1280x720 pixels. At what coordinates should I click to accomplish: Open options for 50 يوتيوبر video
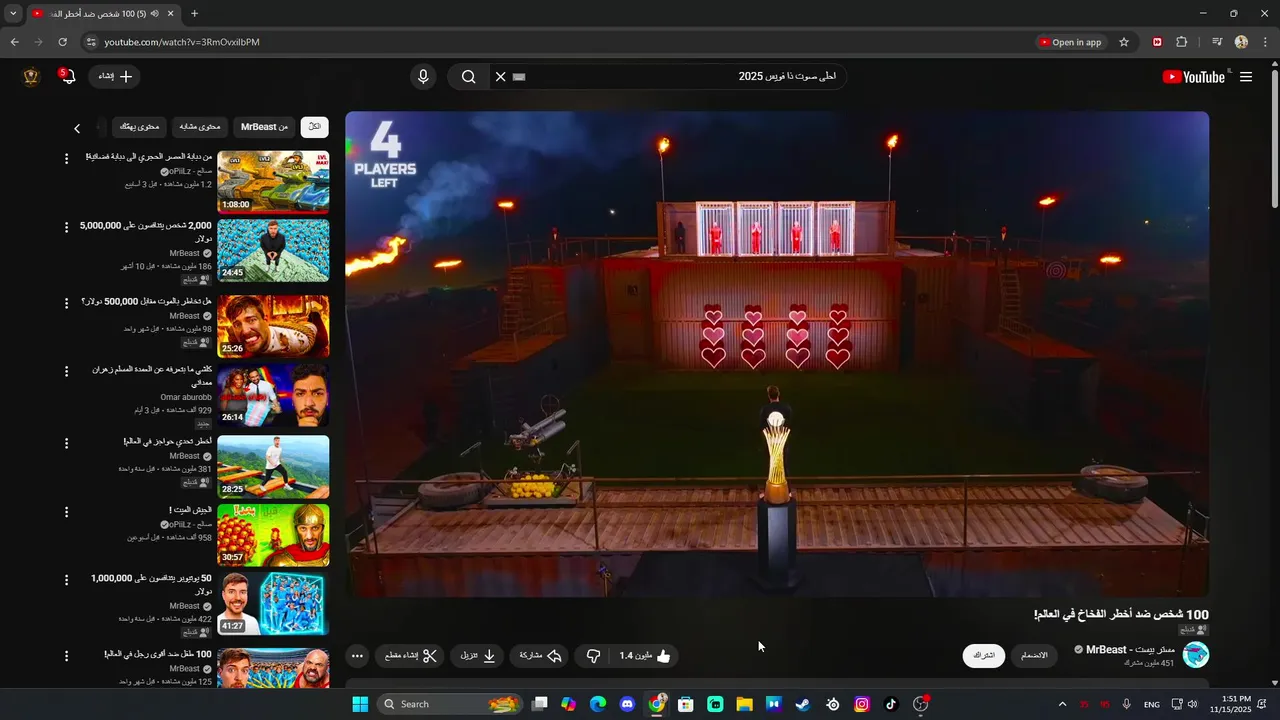67,580
